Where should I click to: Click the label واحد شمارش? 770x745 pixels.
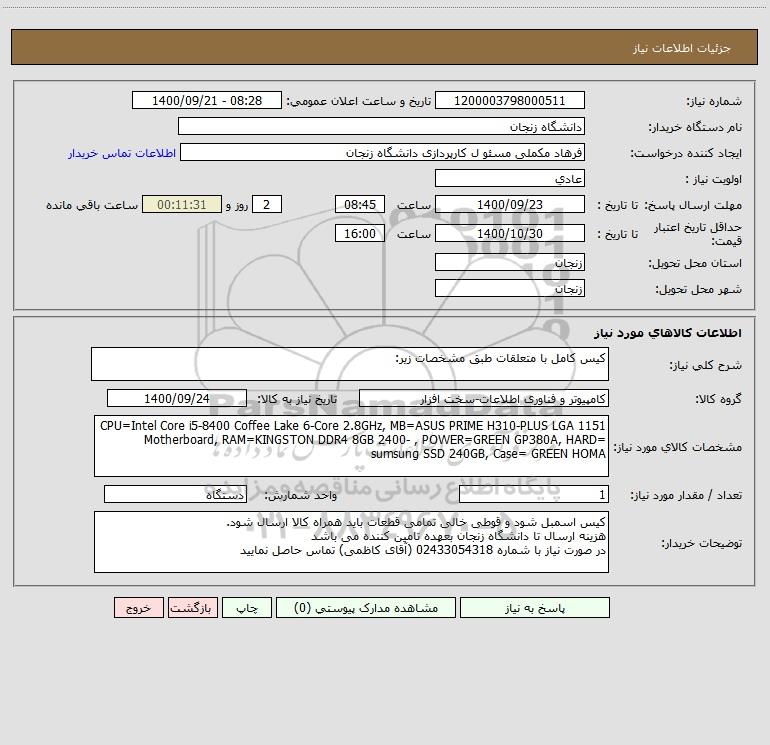pos(301,495)
